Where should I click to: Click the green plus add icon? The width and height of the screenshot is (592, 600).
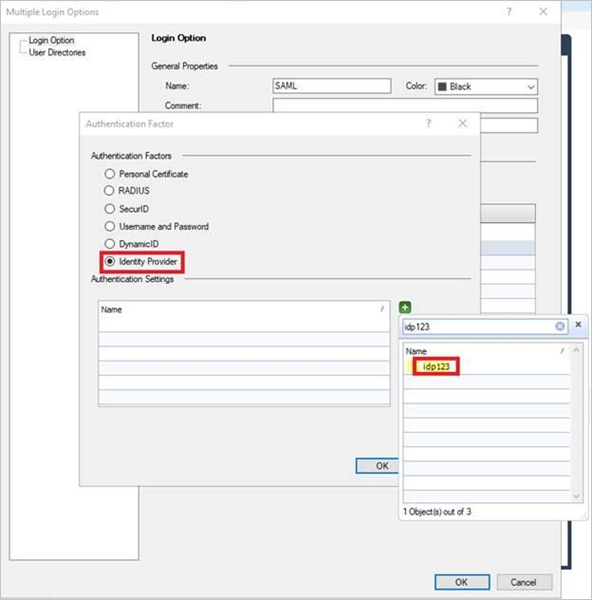click(x=405, y=307)
